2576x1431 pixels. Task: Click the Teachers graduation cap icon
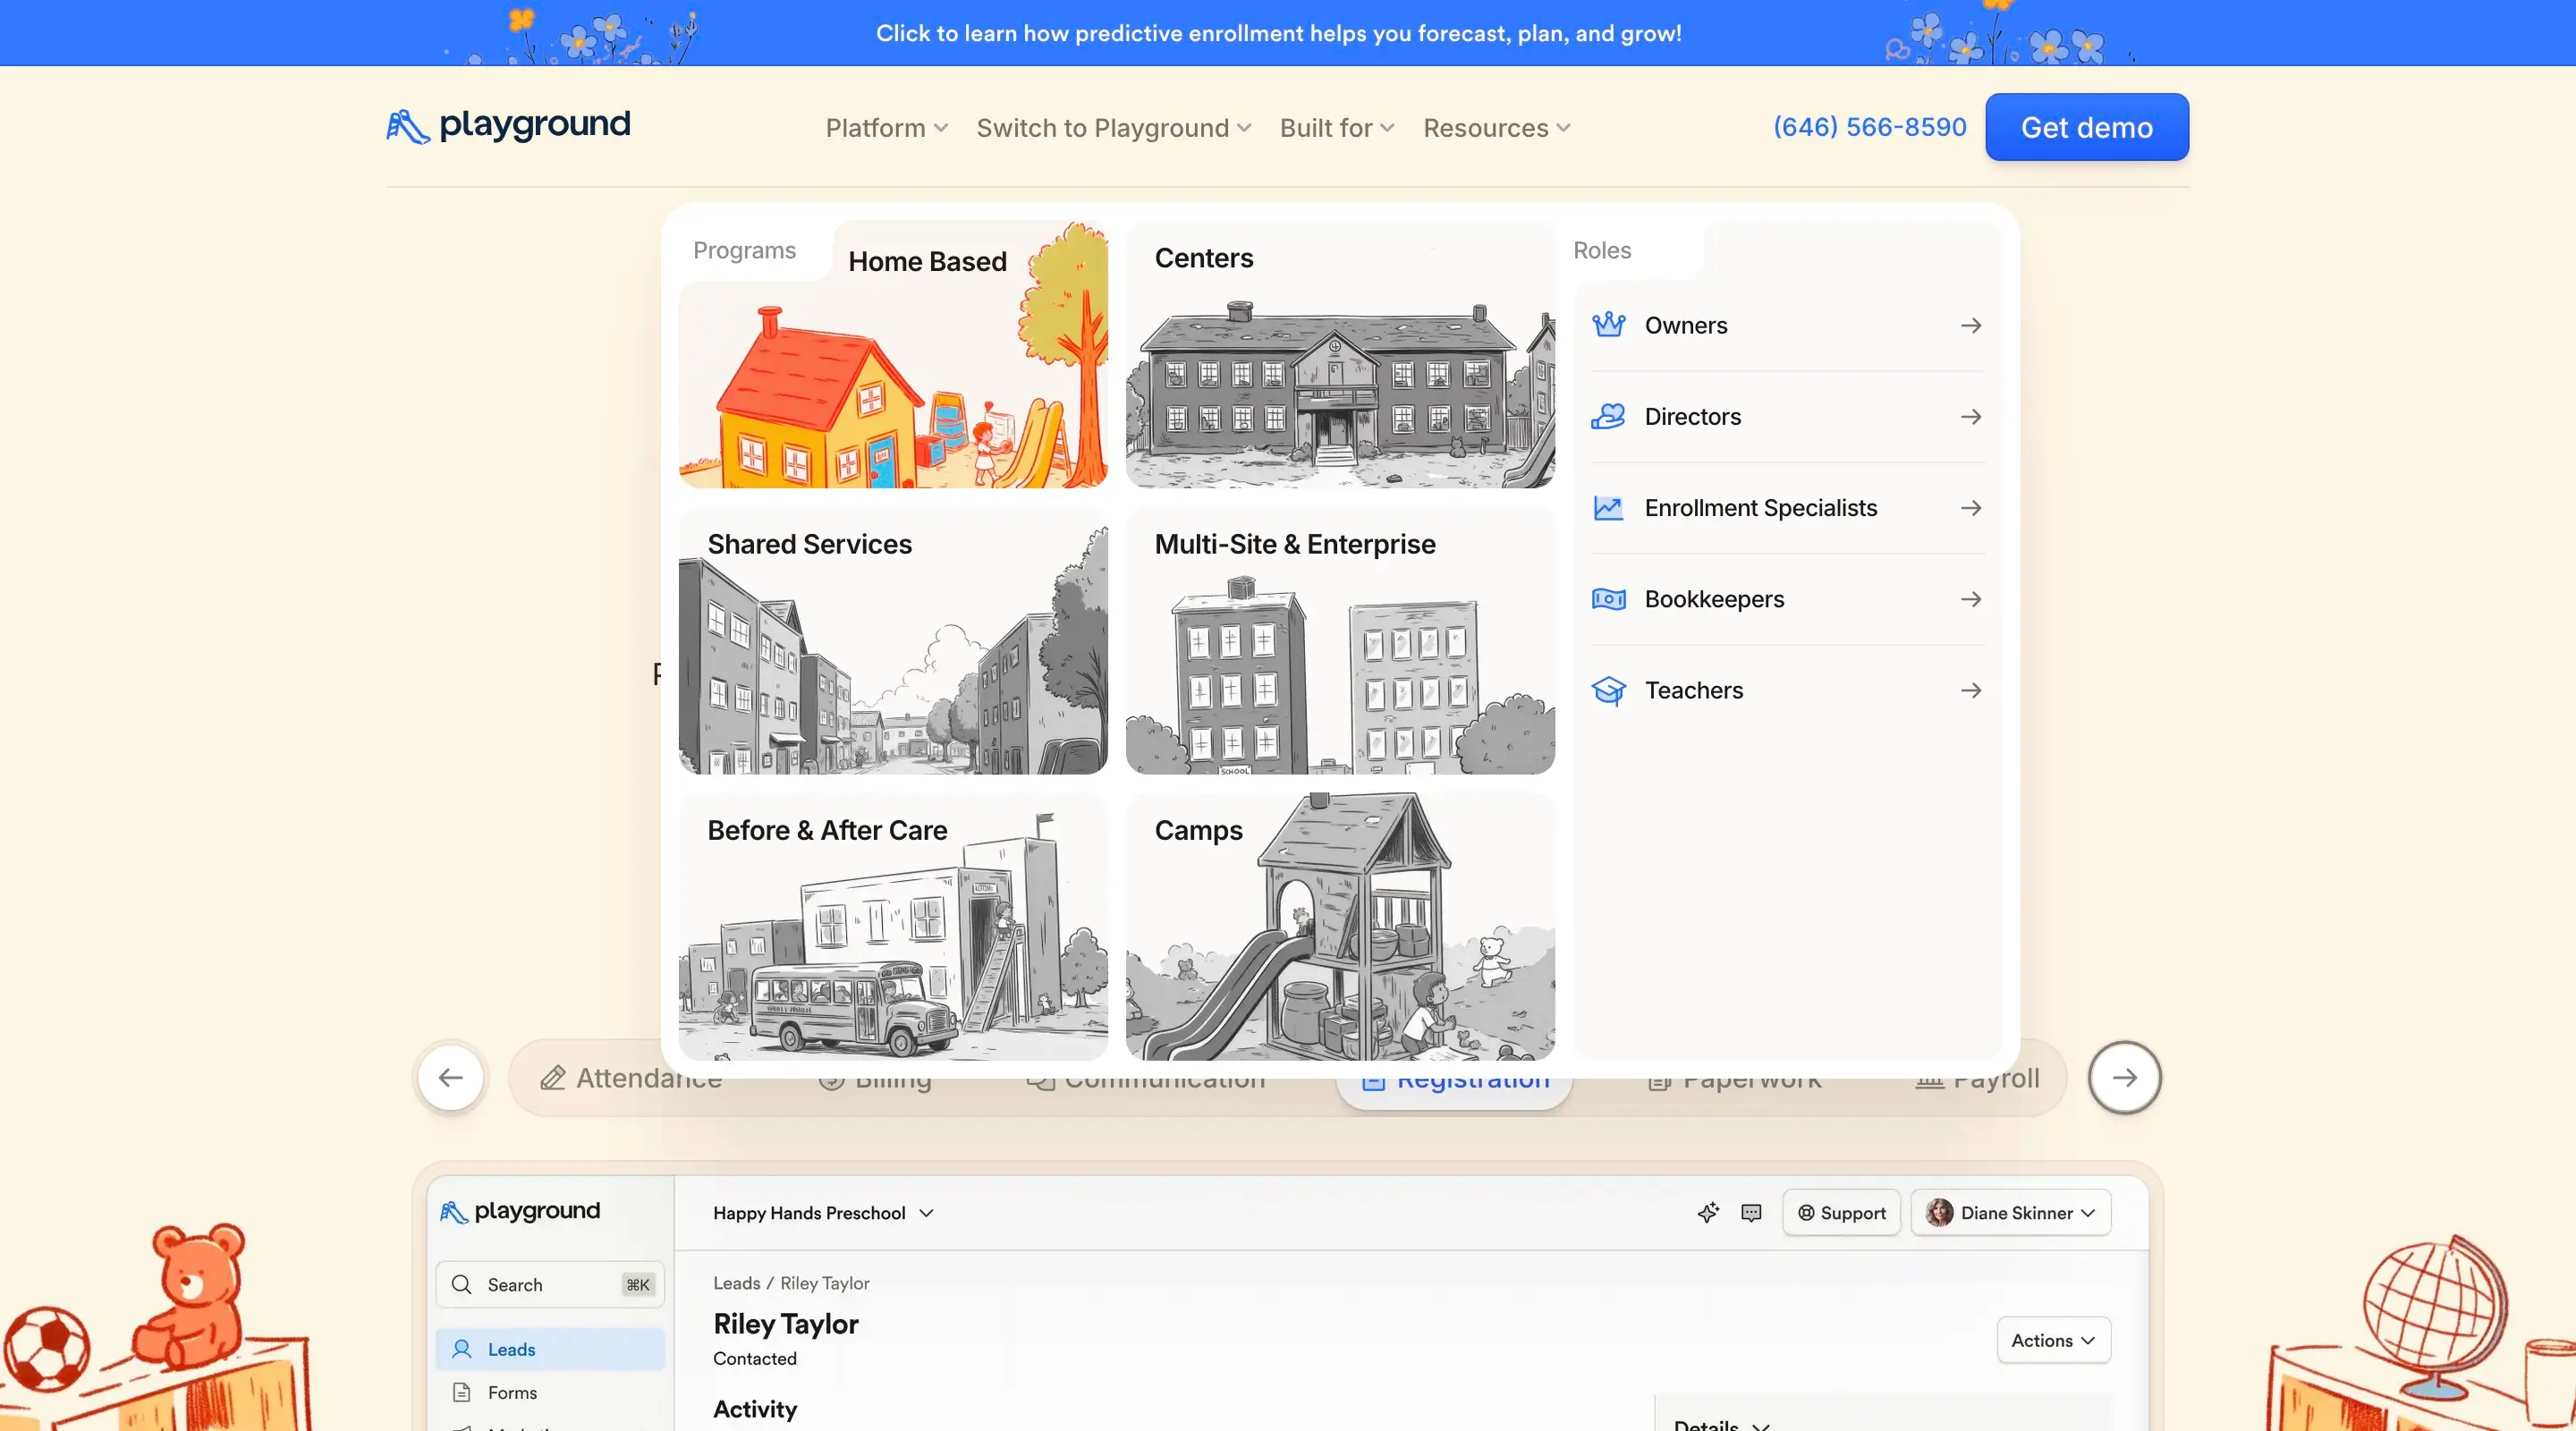[x=1608, y=690]
